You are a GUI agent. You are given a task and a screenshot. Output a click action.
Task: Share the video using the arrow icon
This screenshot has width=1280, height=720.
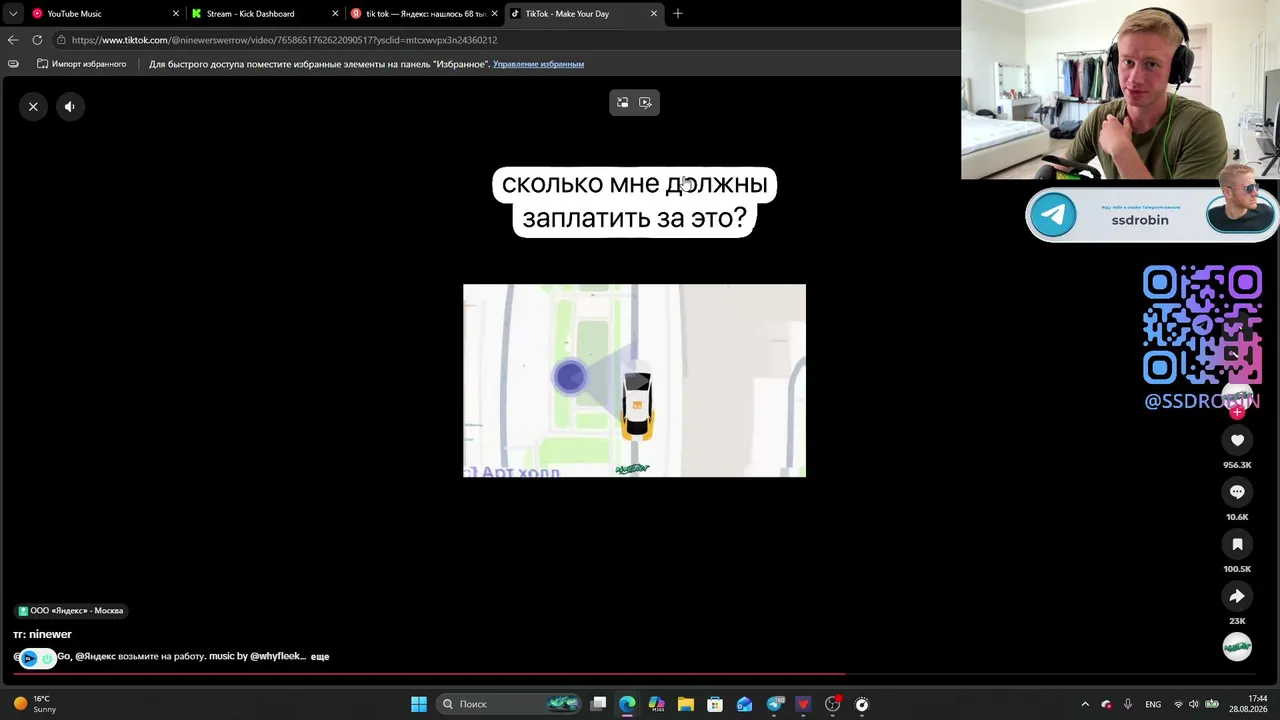tap(1237, 596)
